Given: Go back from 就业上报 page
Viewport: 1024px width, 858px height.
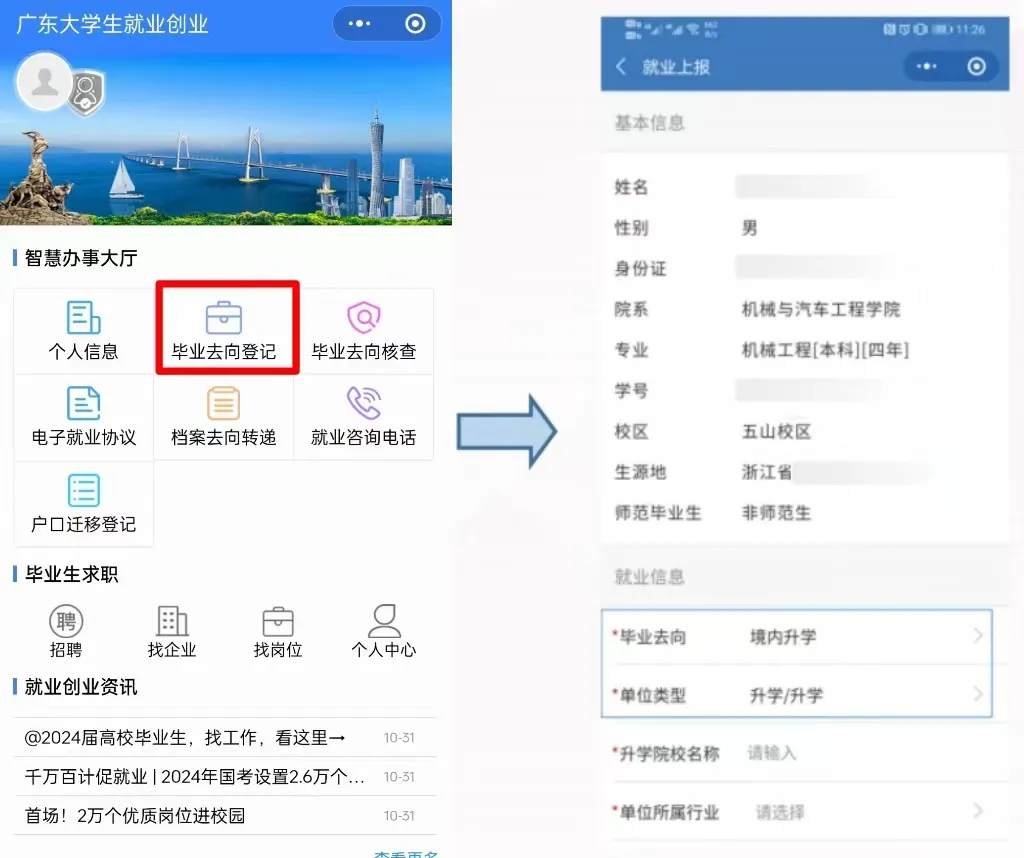Looking at the screenshot, I should click(621, 67).
